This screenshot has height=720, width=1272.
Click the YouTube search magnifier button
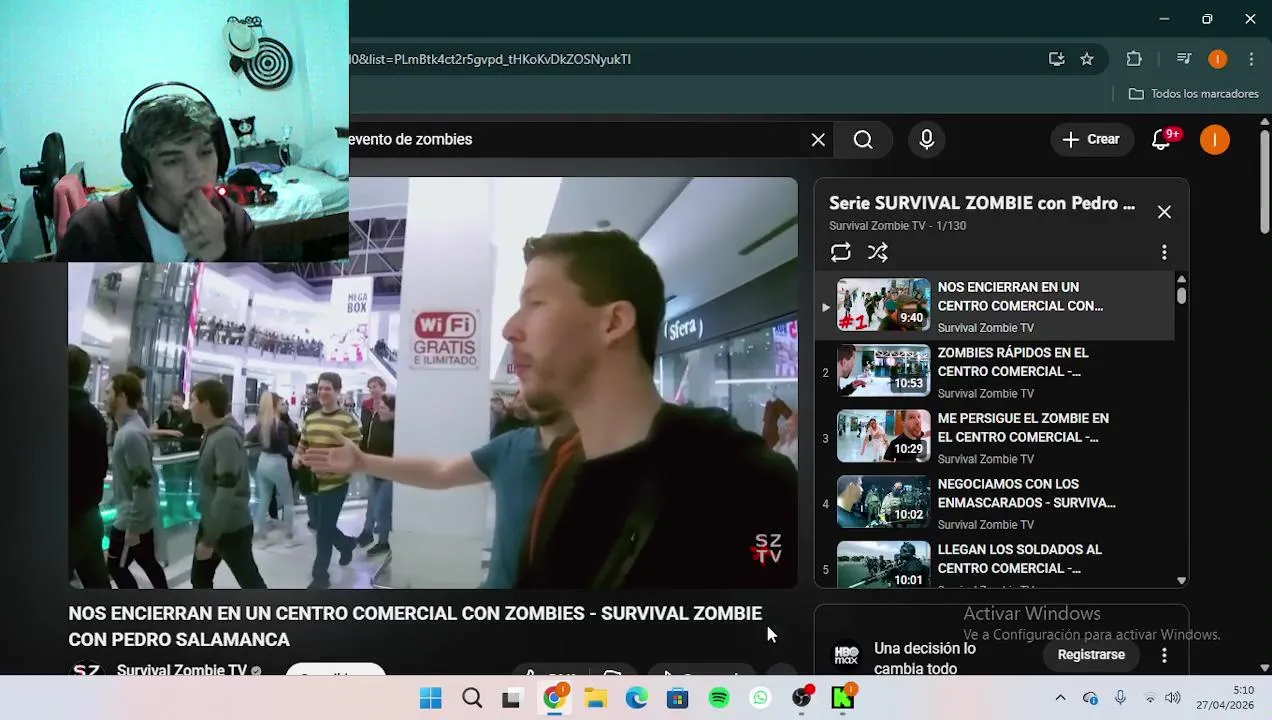(863, 140)
